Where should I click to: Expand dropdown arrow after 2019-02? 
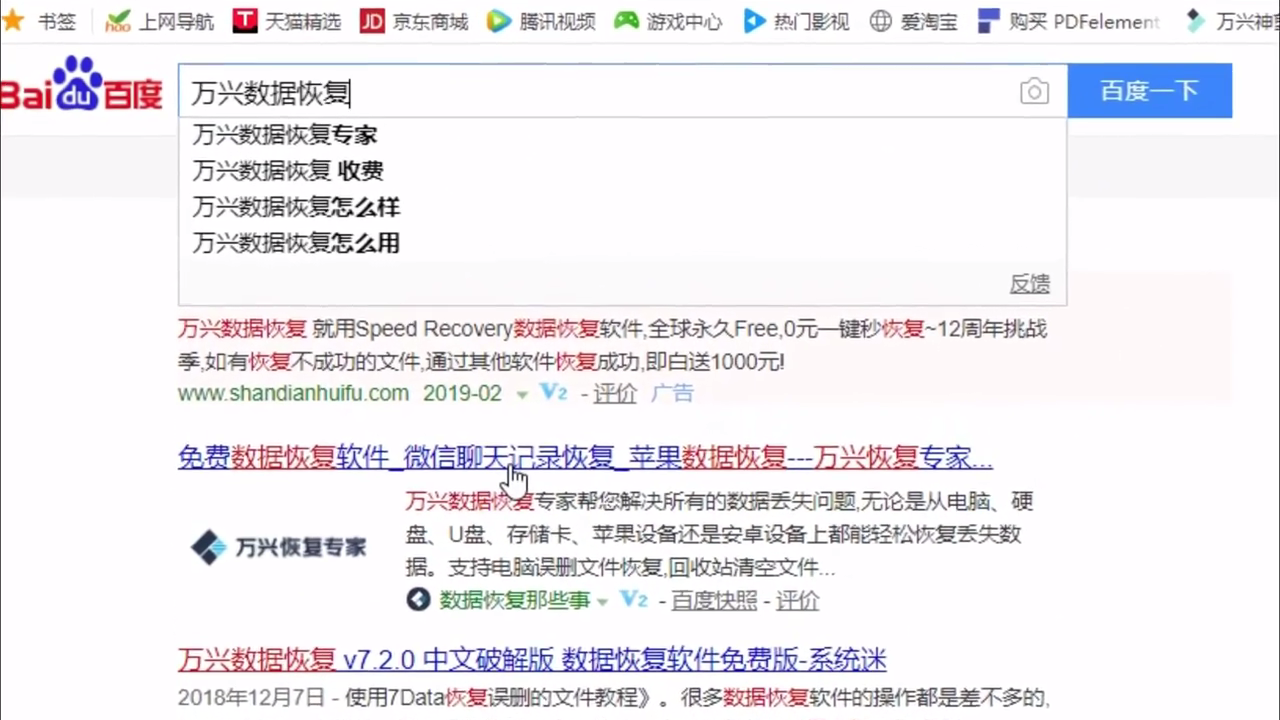(521, 395)
